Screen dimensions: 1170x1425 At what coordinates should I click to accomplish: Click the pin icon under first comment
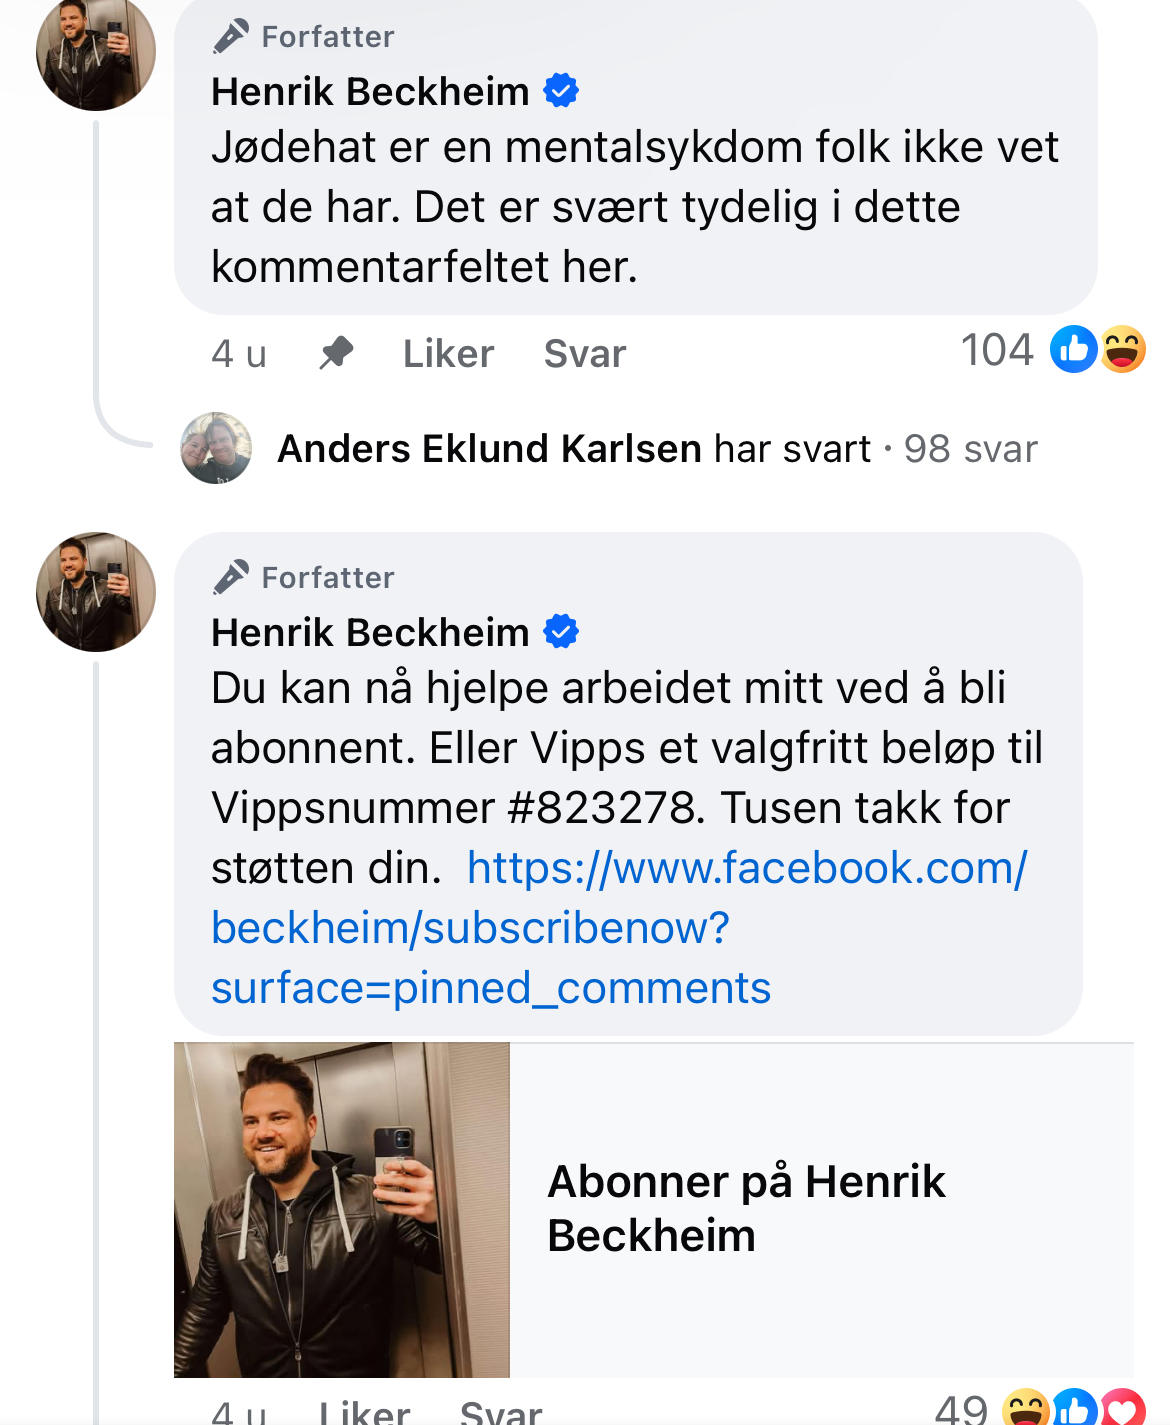336,352
